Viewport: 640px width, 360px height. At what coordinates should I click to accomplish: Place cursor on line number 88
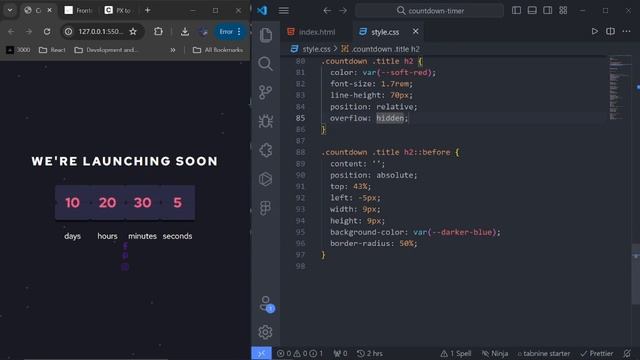[300, 152]
